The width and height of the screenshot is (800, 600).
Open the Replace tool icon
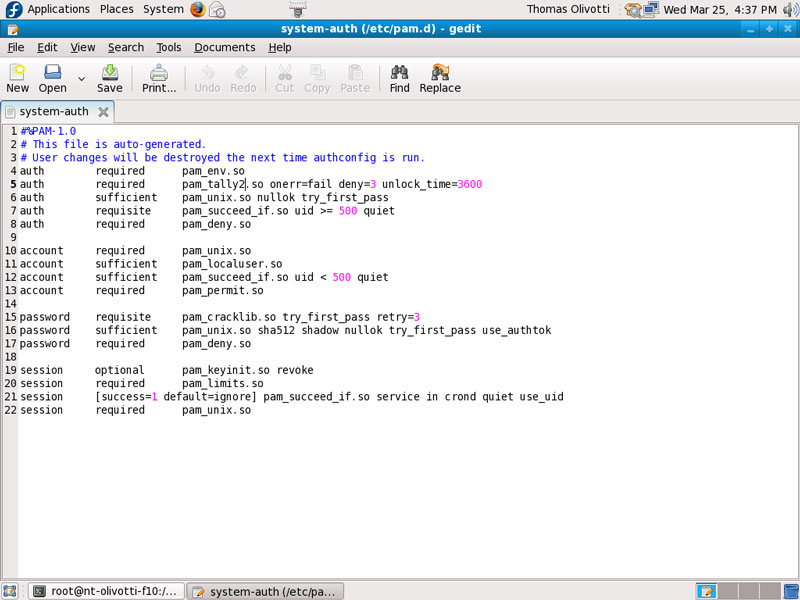click(x=440, y=79)
